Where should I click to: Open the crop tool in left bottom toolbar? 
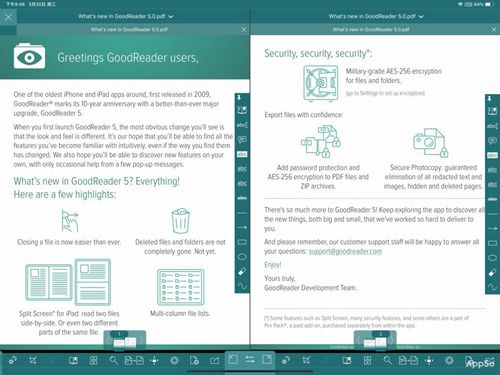[33, 360]
